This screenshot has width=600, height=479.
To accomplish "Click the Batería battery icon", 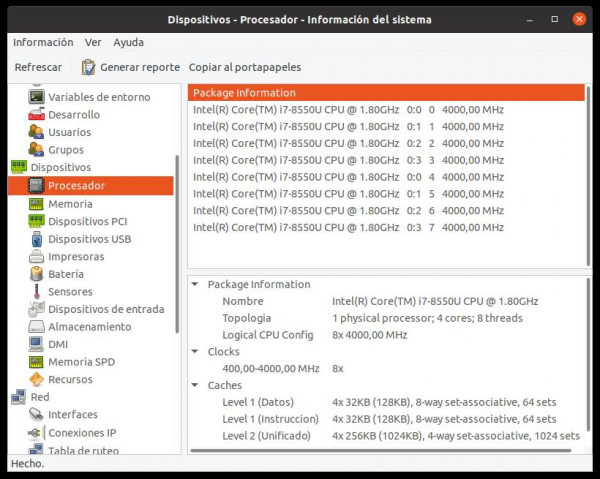I will click(x=36, y=274).
